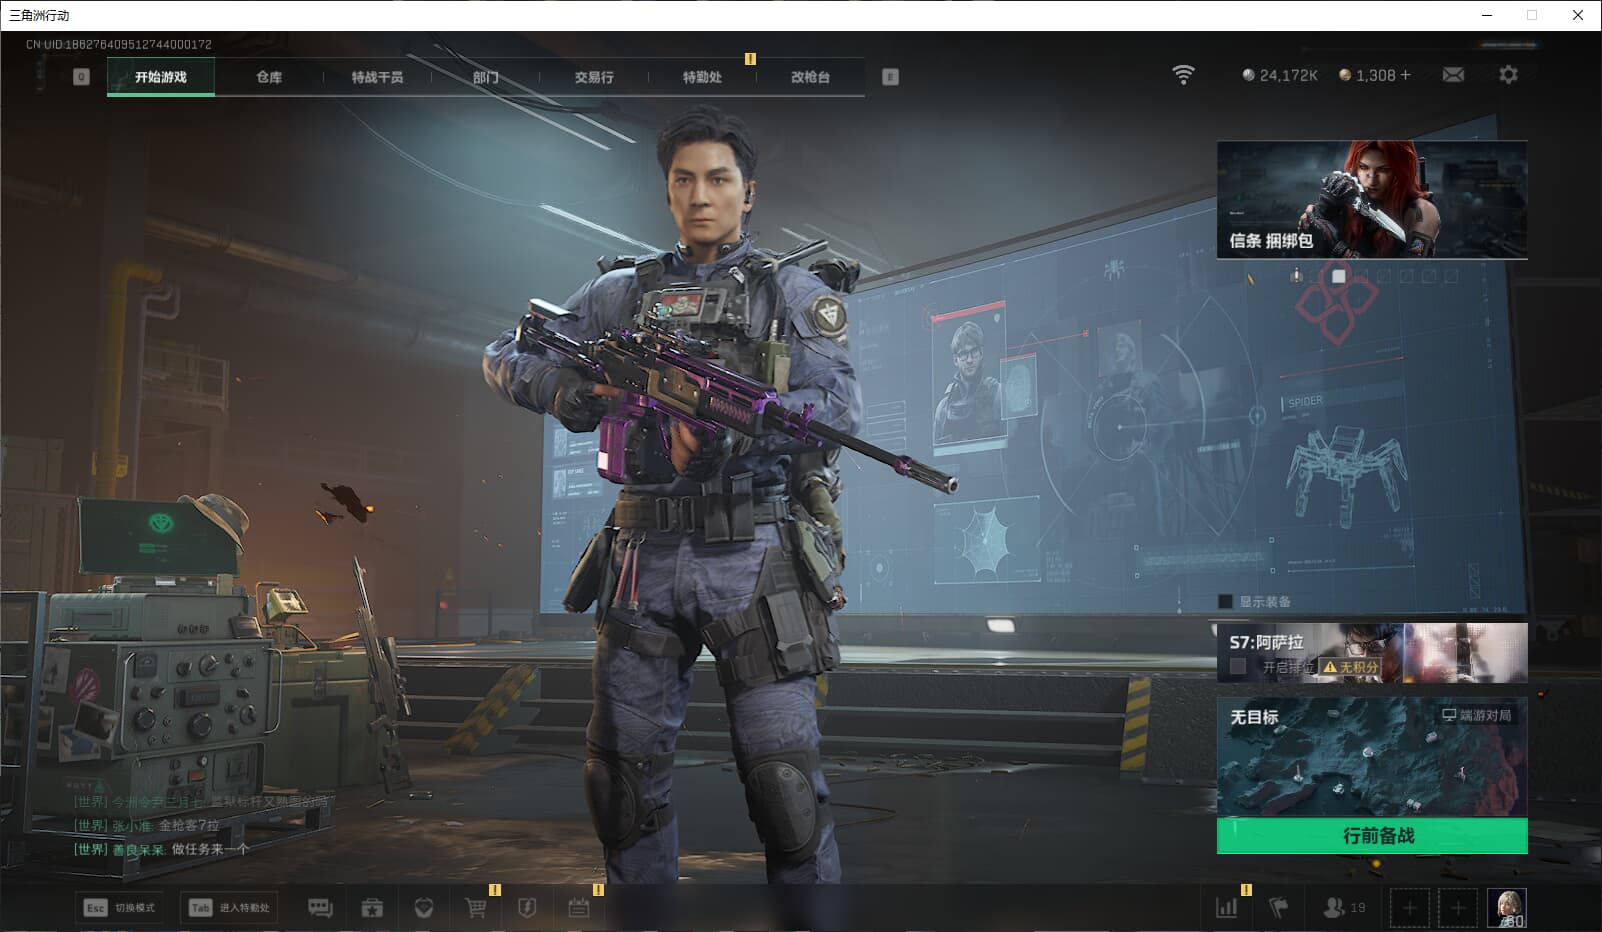Maximize the 三角洲行动 window

[x=1532, y=15]
